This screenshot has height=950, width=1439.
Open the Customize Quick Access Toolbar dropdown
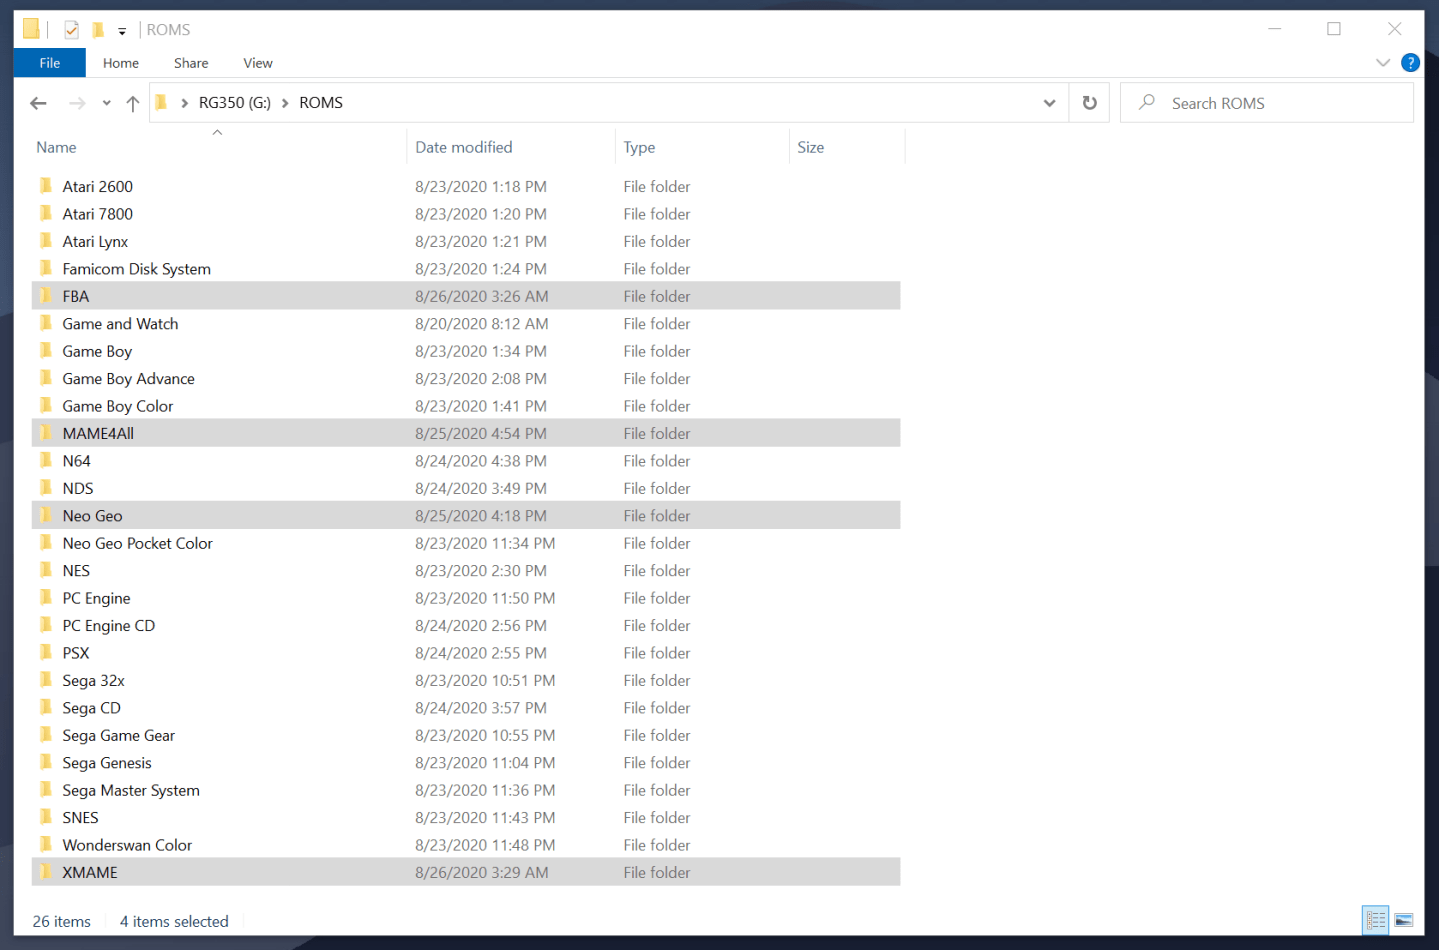[x=122, y=31]
